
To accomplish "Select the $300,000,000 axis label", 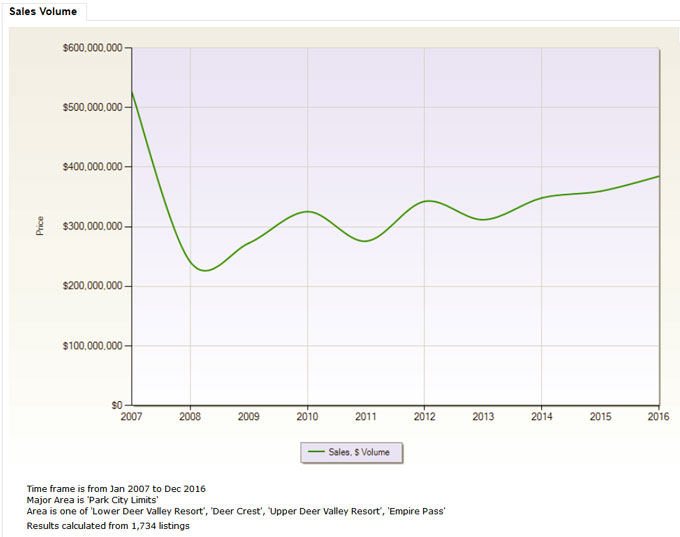I will (93, 226).
